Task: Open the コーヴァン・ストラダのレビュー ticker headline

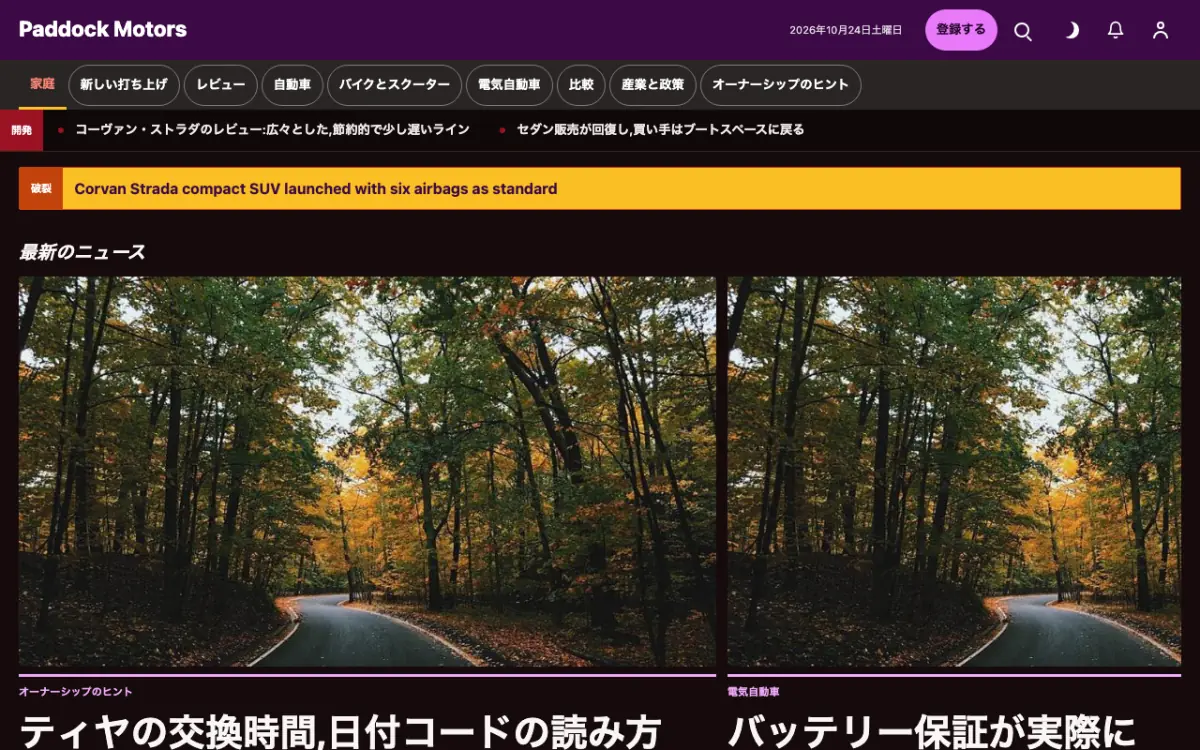Action: tap(272, 130)
